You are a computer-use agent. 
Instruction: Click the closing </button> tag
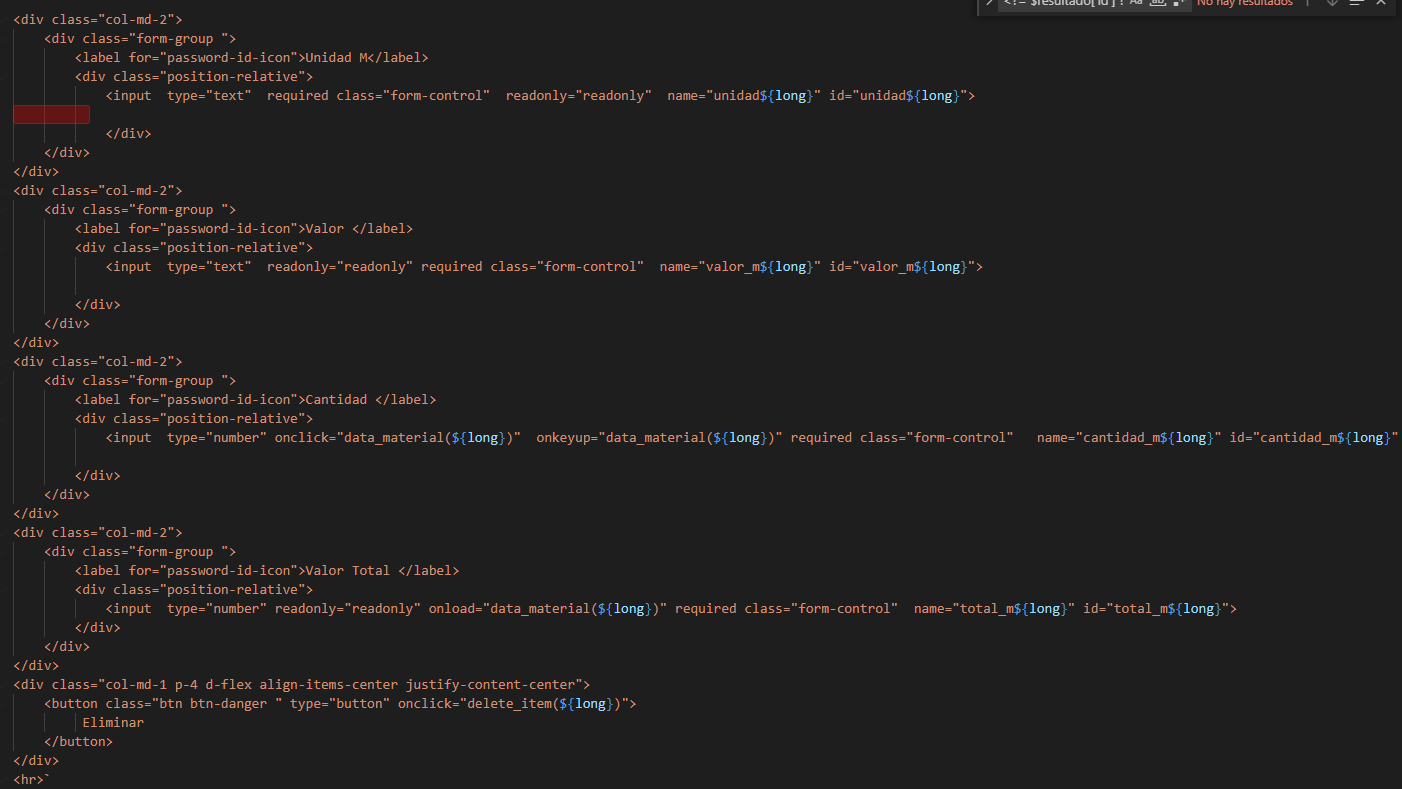(79, 742)
